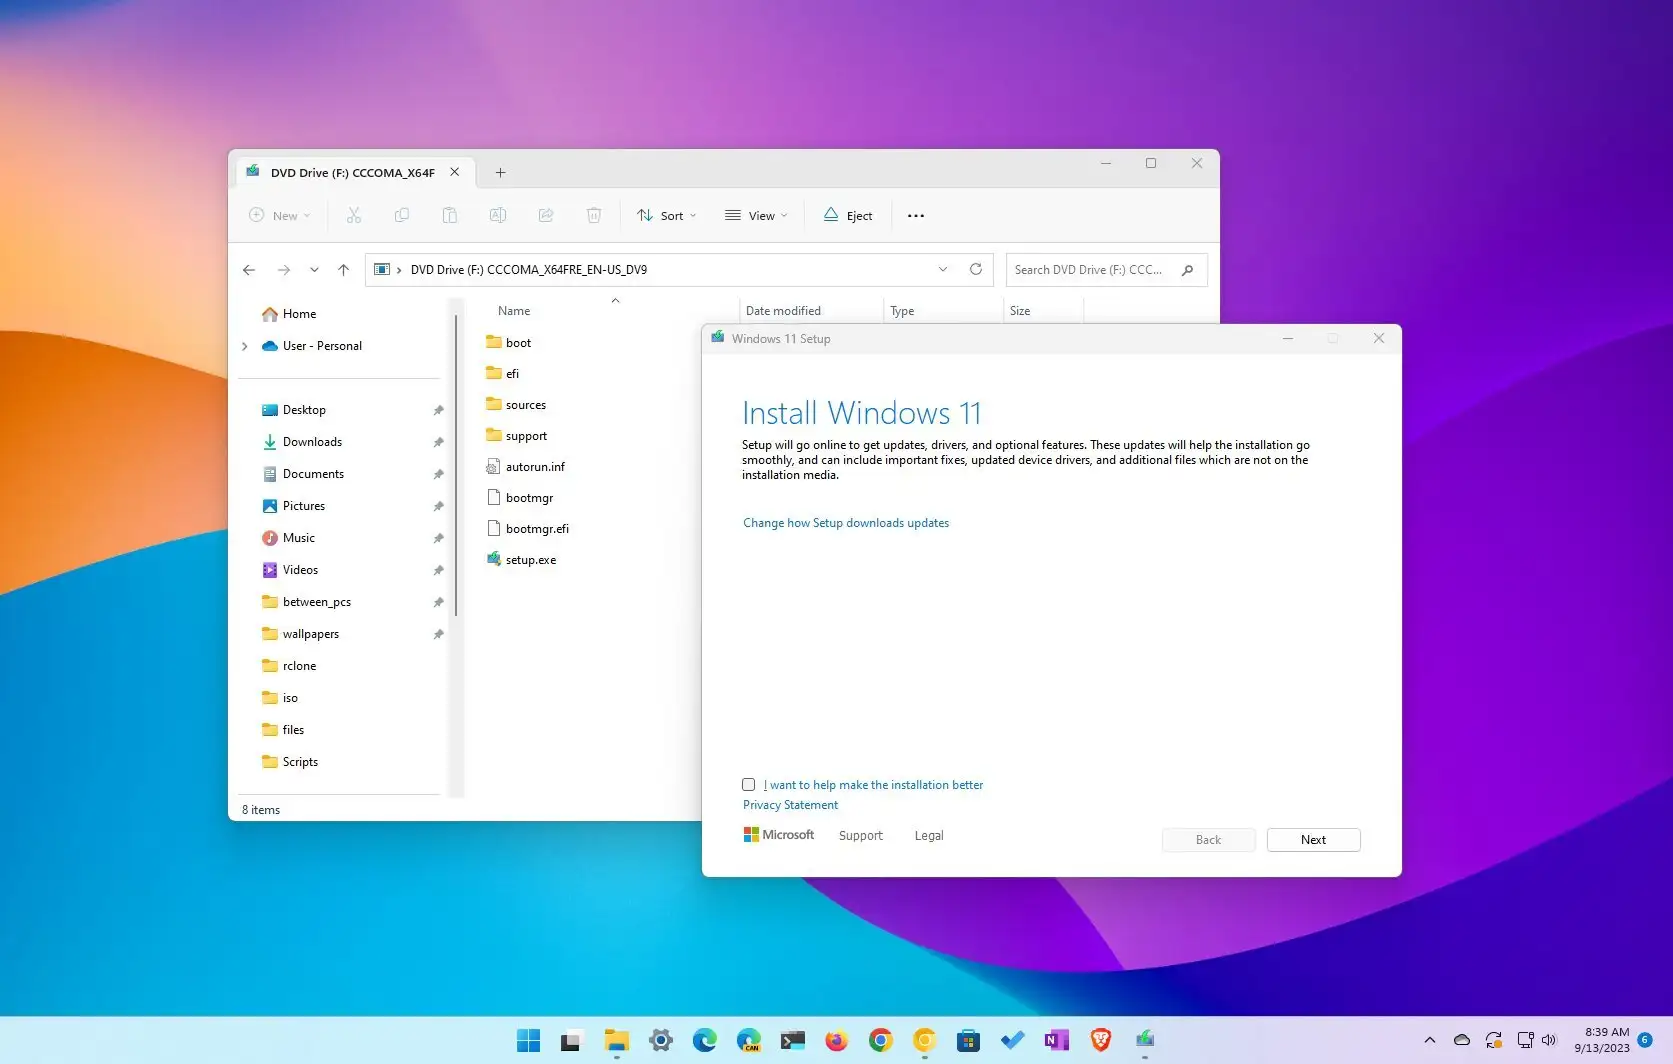Open File Explorer taskbar icon
The width and height of the screenshot is (1673, 1064).
click(x=616, y=1040)
